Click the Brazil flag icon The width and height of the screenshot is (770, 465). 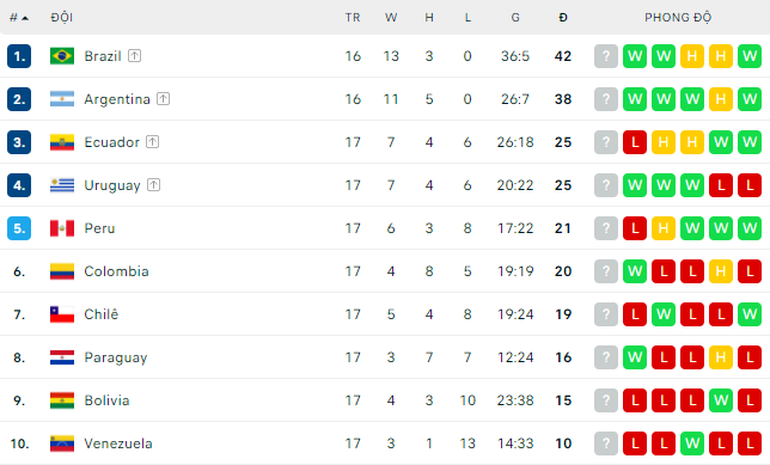(x=62, y=56)
